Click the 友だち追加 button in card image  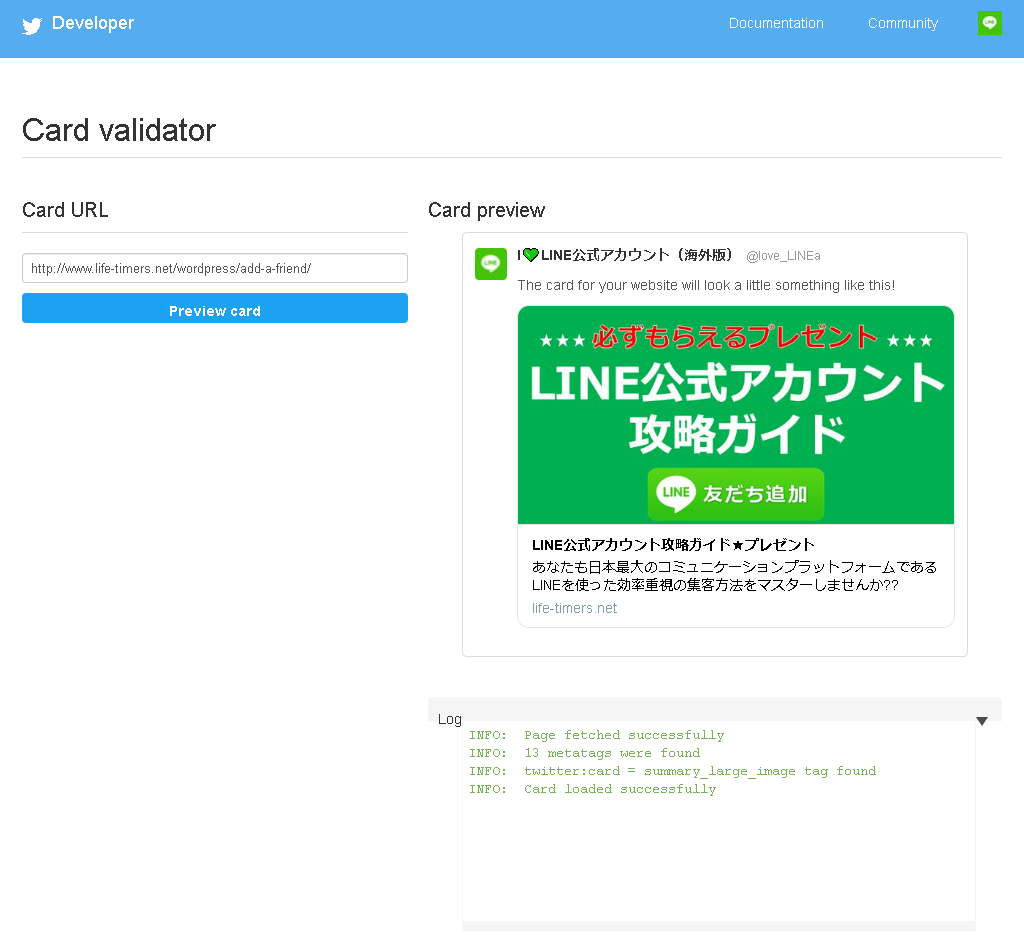tap(735, 494)
